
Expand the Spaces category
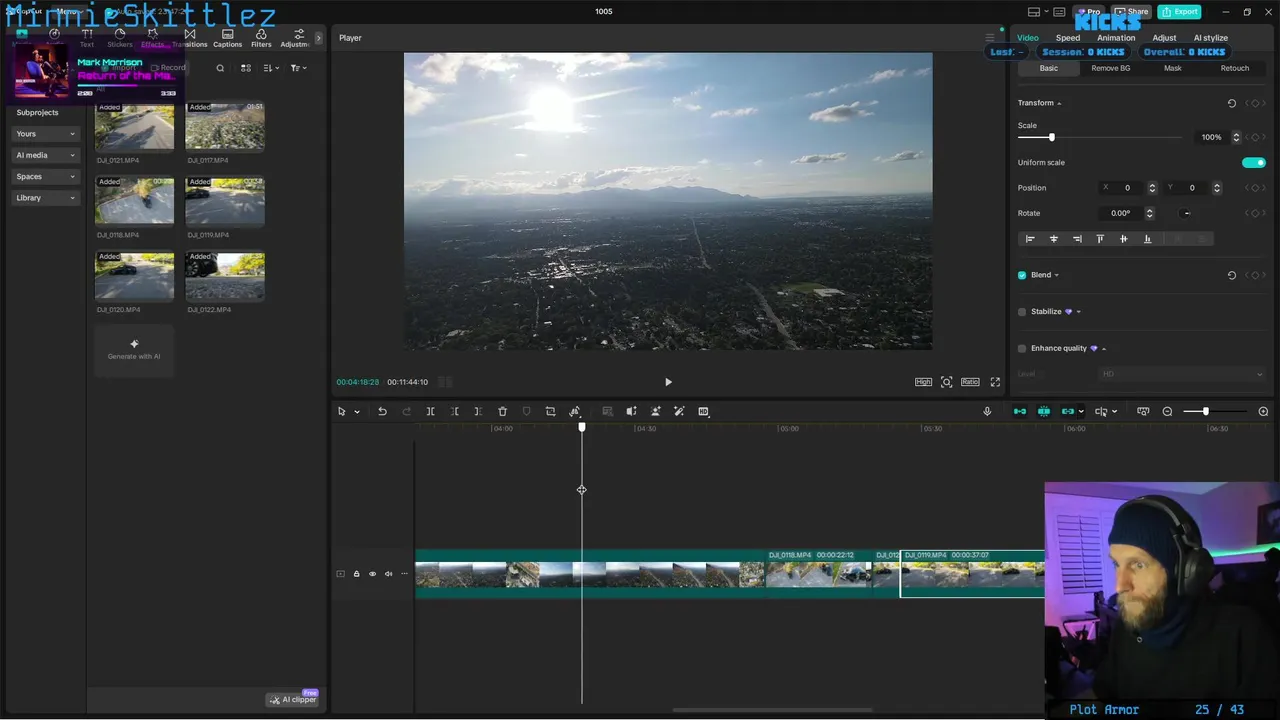pyautogui.click(x=46, y=177)
